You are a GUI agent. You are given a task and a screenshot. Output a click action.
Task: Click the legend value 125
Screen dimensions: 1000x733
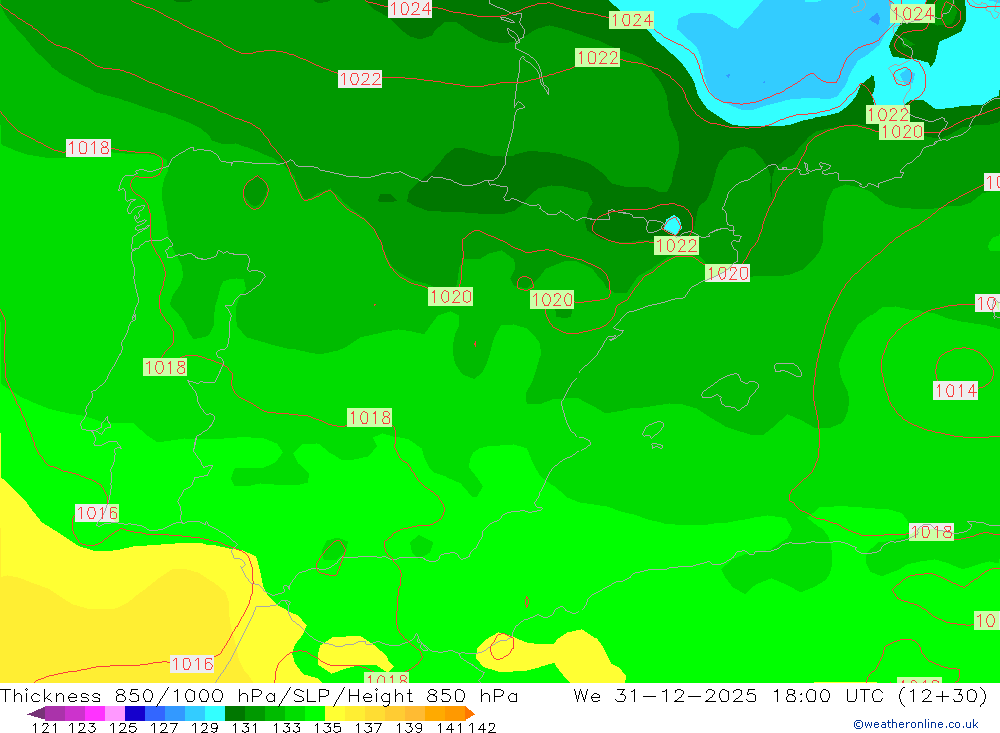(123, 727)
